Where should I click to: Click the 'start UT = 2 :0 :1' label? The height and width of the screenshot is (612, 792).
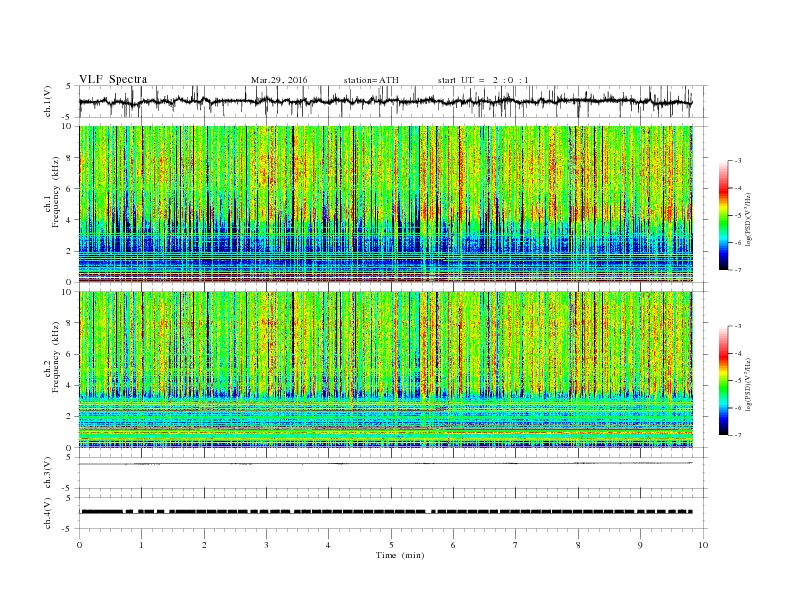tap(483, 80)
